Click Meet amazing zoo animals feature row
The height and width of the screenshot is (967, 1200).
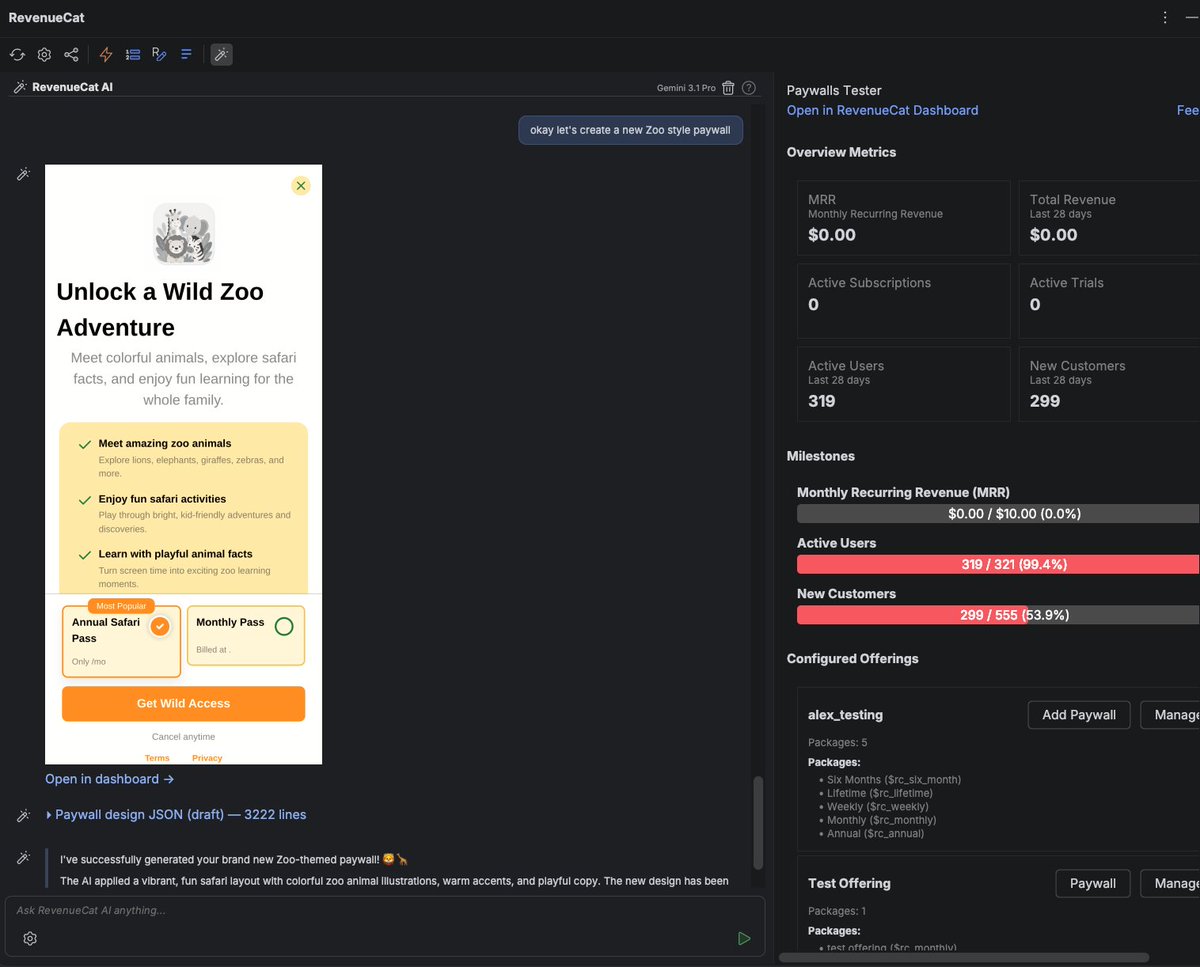pos(183,457)
